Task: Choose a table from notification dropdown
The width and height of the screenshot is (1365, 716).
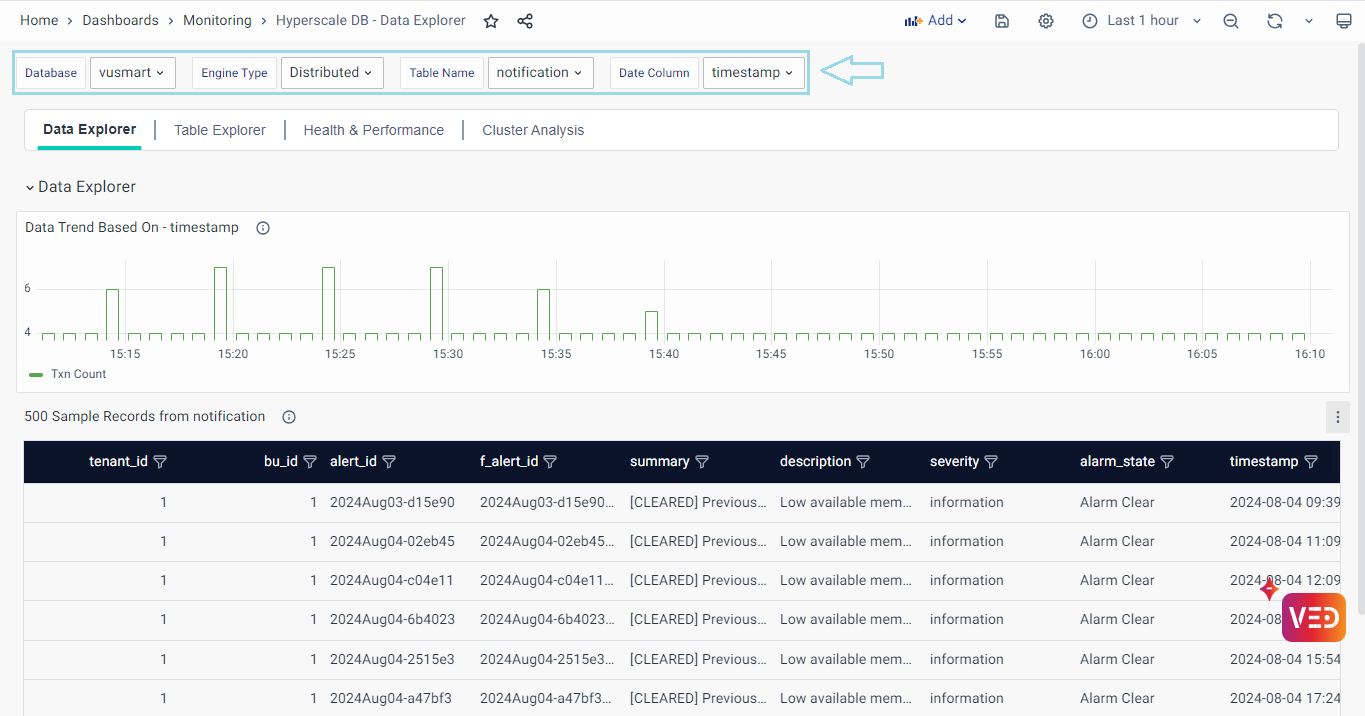Action: [x=540, y=73]
